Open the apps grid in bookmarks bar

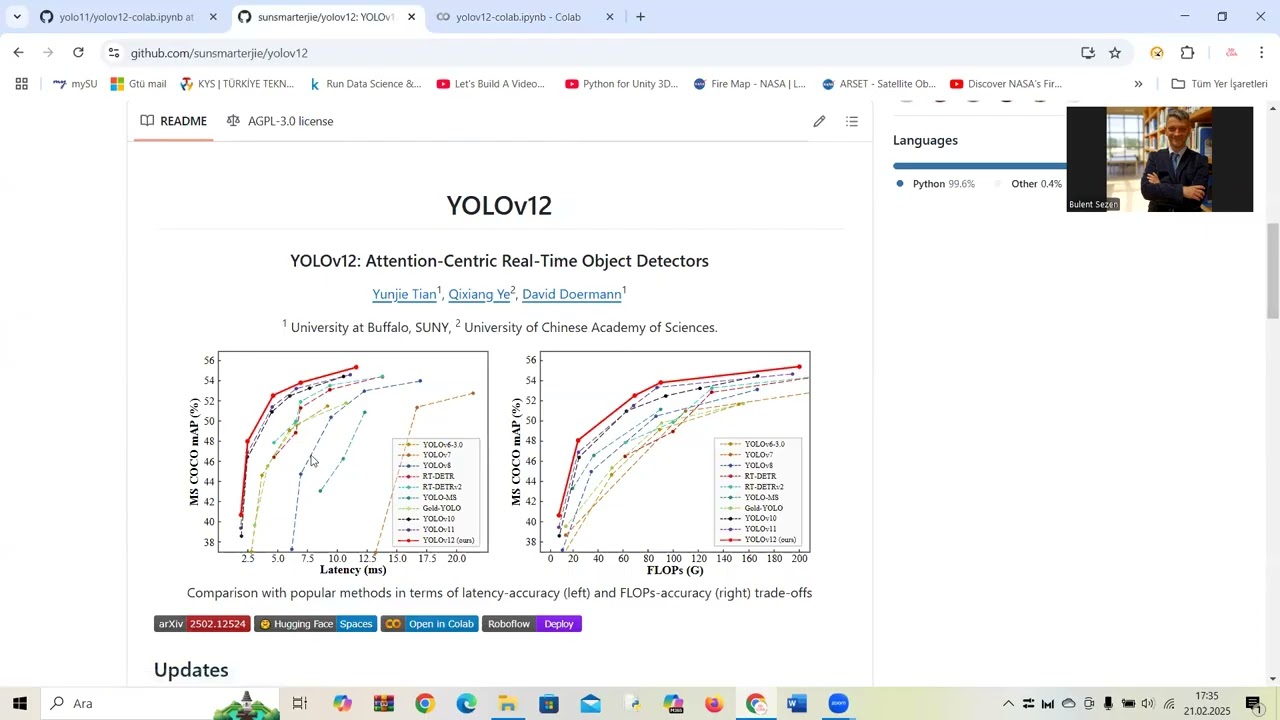[x=21, y=84]
